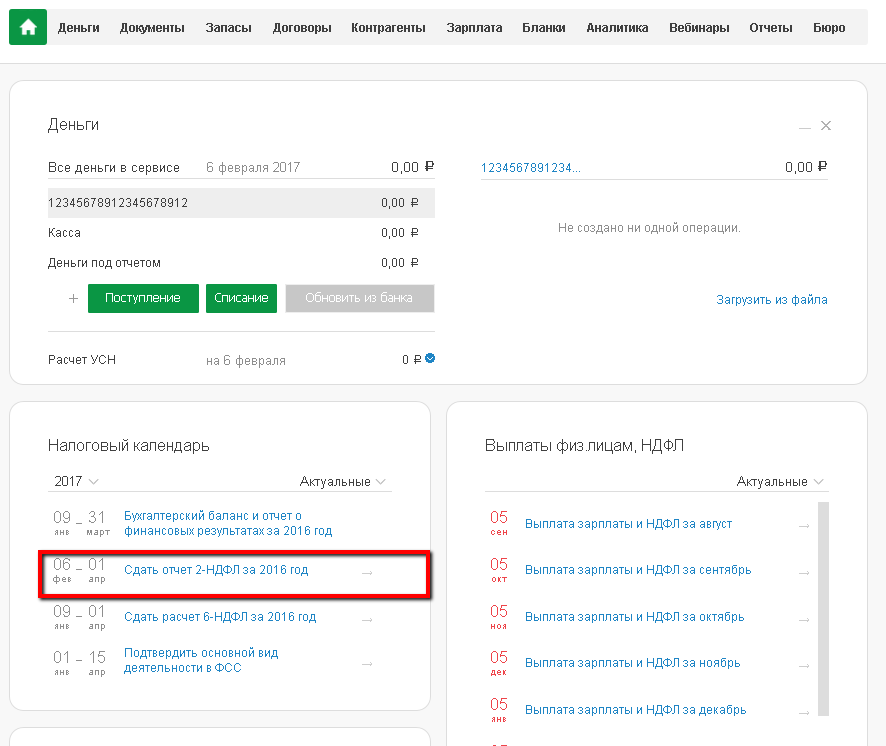Arrow for Выплата зарплаты за сентябрь

804,573
